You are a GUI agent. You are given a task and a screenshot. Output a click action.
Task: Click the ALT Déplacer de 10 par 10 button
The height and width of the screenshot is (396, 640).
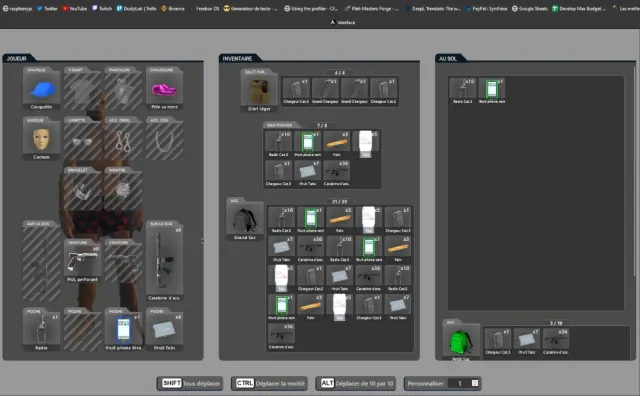[x=356, y=383]
